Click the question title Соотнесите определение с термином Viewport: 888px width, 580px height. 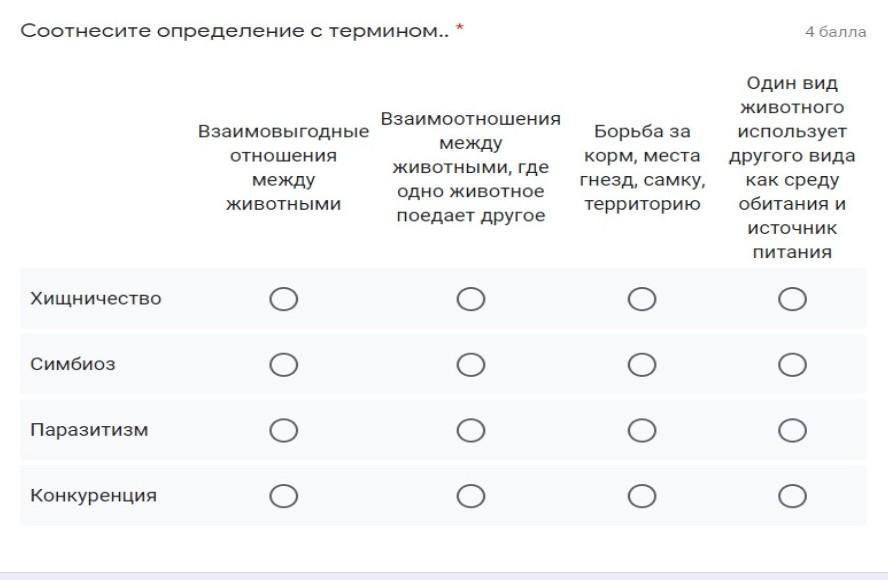point(235,31)
